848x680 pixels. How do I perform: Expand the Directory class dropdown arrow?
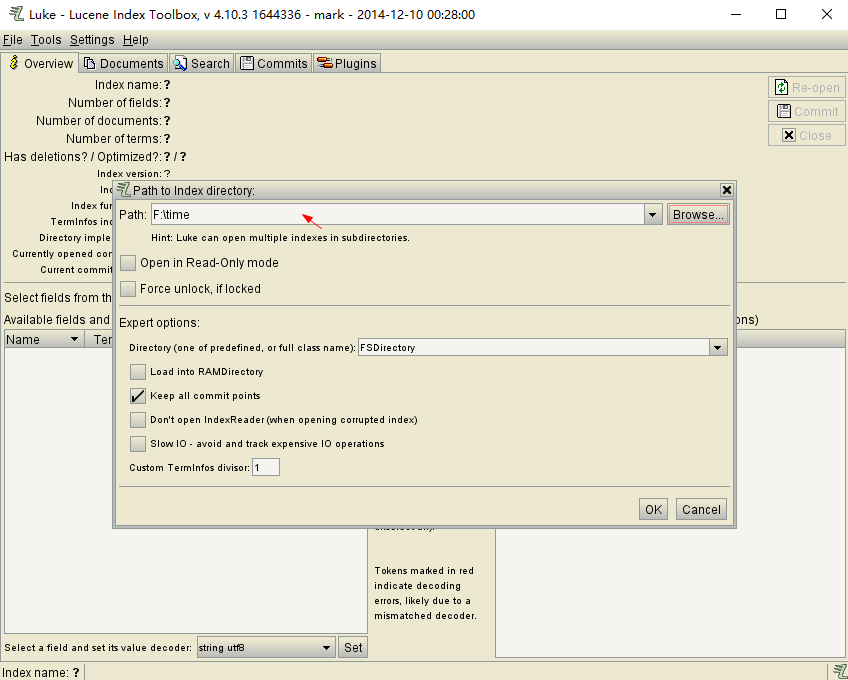(718, 347)
